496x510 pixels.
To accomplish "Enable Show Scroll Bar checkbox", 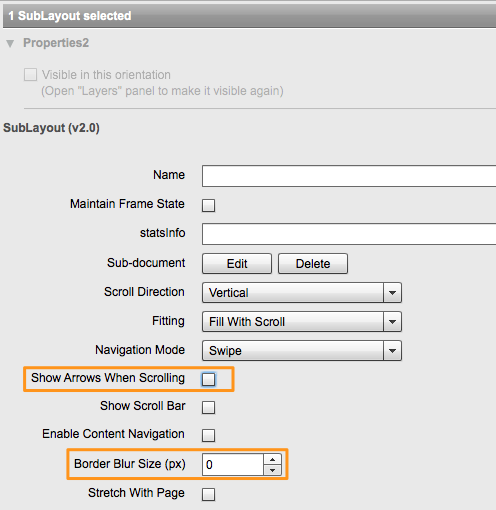I will (208, 407).
